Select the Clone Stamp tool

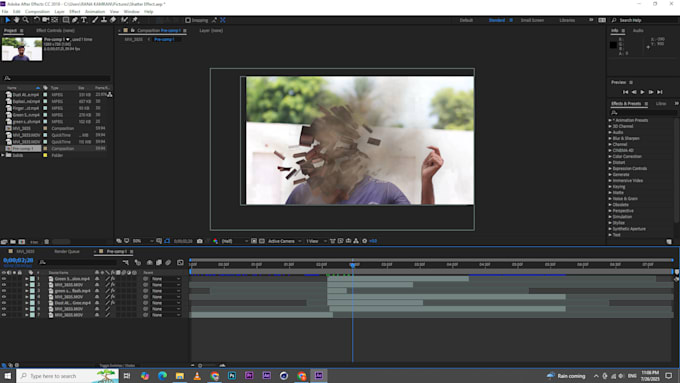pos(104,20)
